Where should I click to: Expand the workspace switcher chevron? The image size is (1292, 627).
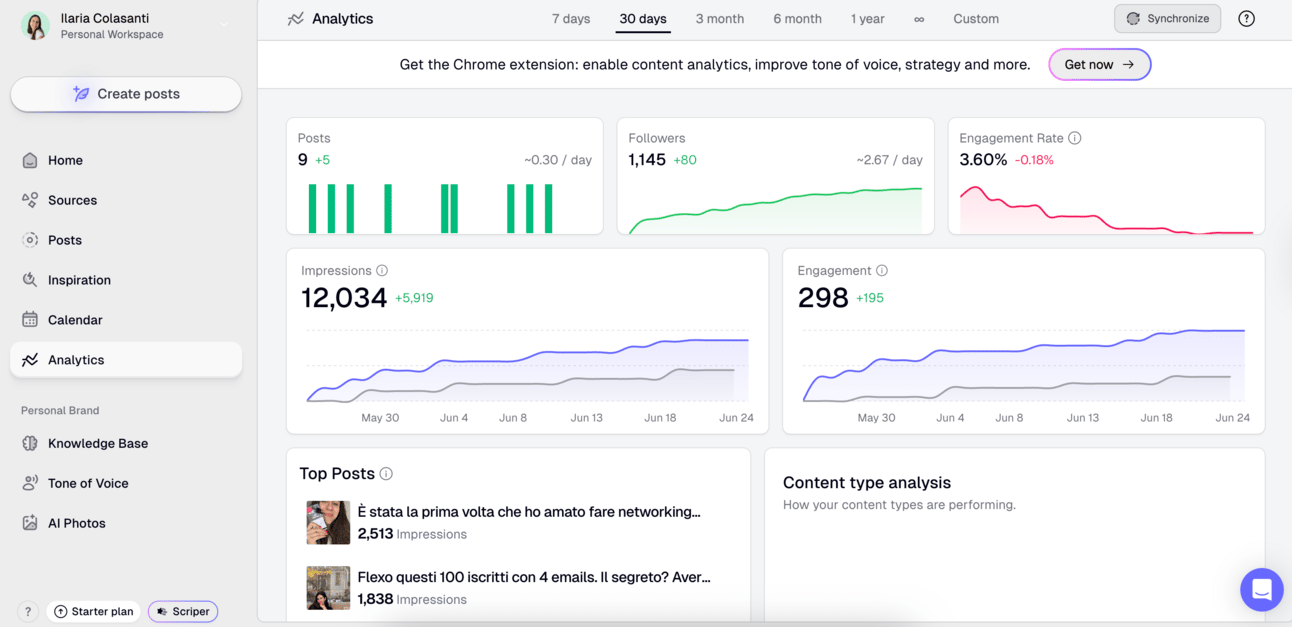pos(224,25)
